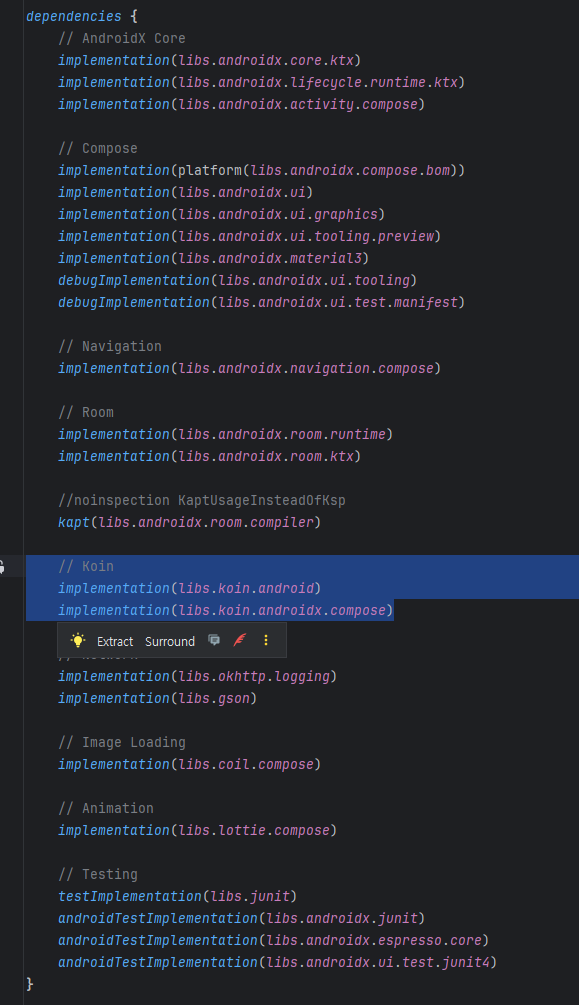Click the Extract action button

tap(114, 641)
